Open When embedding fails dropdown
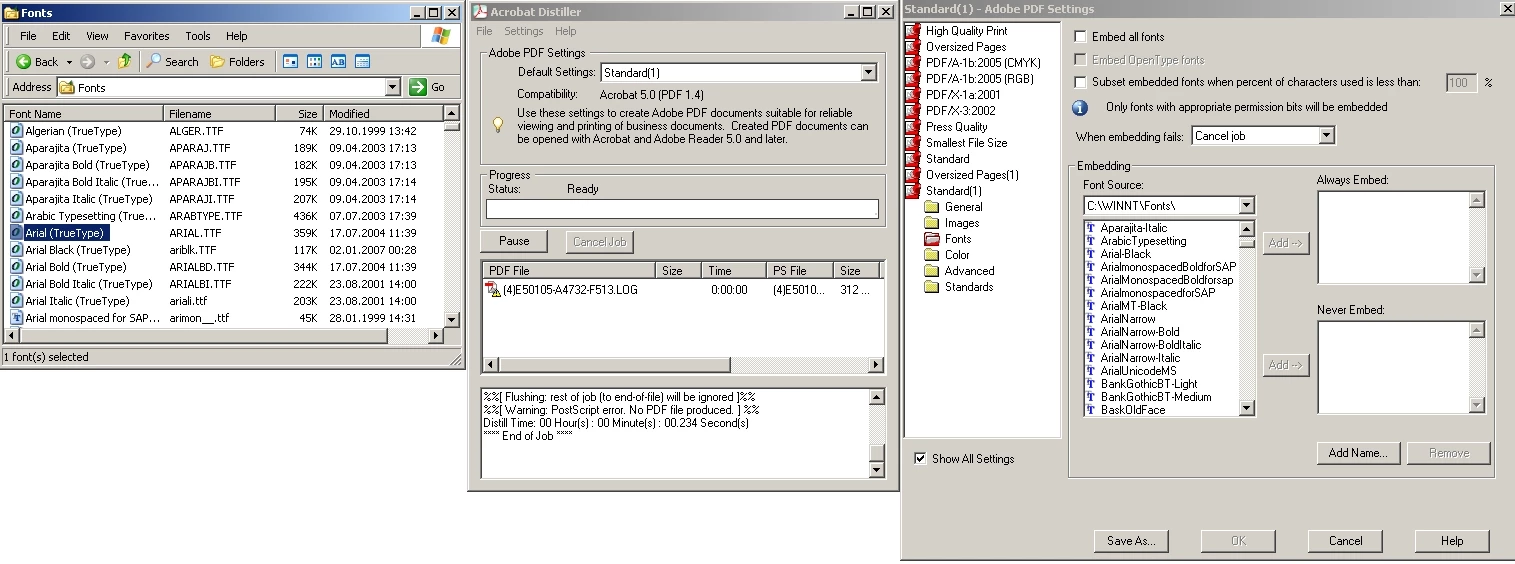The width and height of the screenshot is (1515, 564). pos(1326,135)
